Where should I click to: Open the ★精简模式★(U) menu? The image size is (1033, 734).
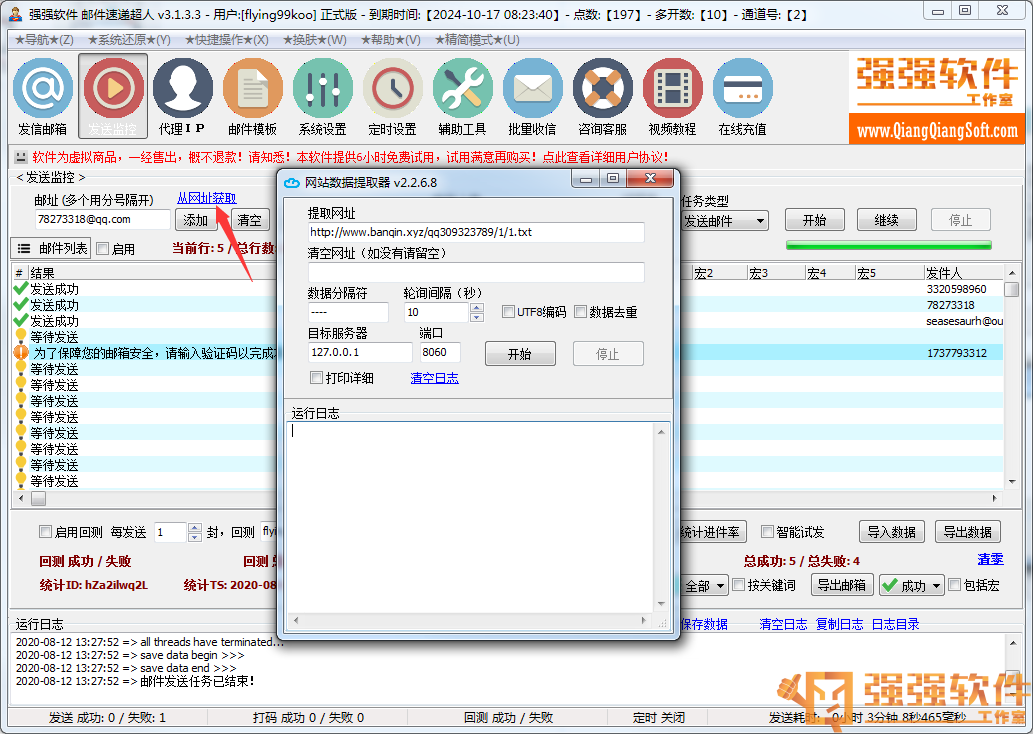point(477,40)
